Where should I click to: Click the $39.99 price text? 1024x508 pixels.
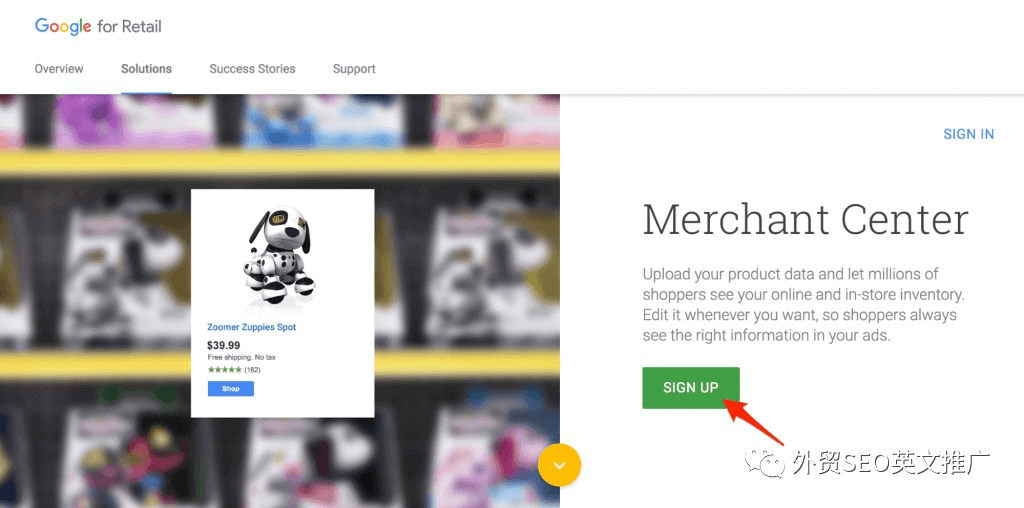pos(223,345)
